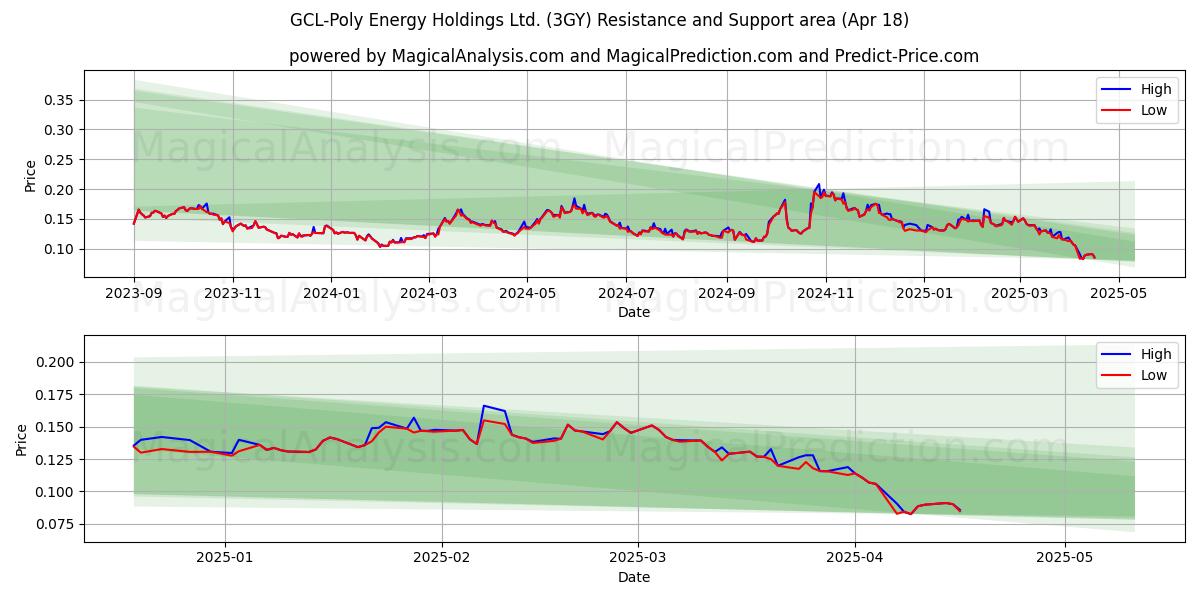Click the 'Date' axis label under bottom chart
Screen dimensions: 1200x600
634,577
